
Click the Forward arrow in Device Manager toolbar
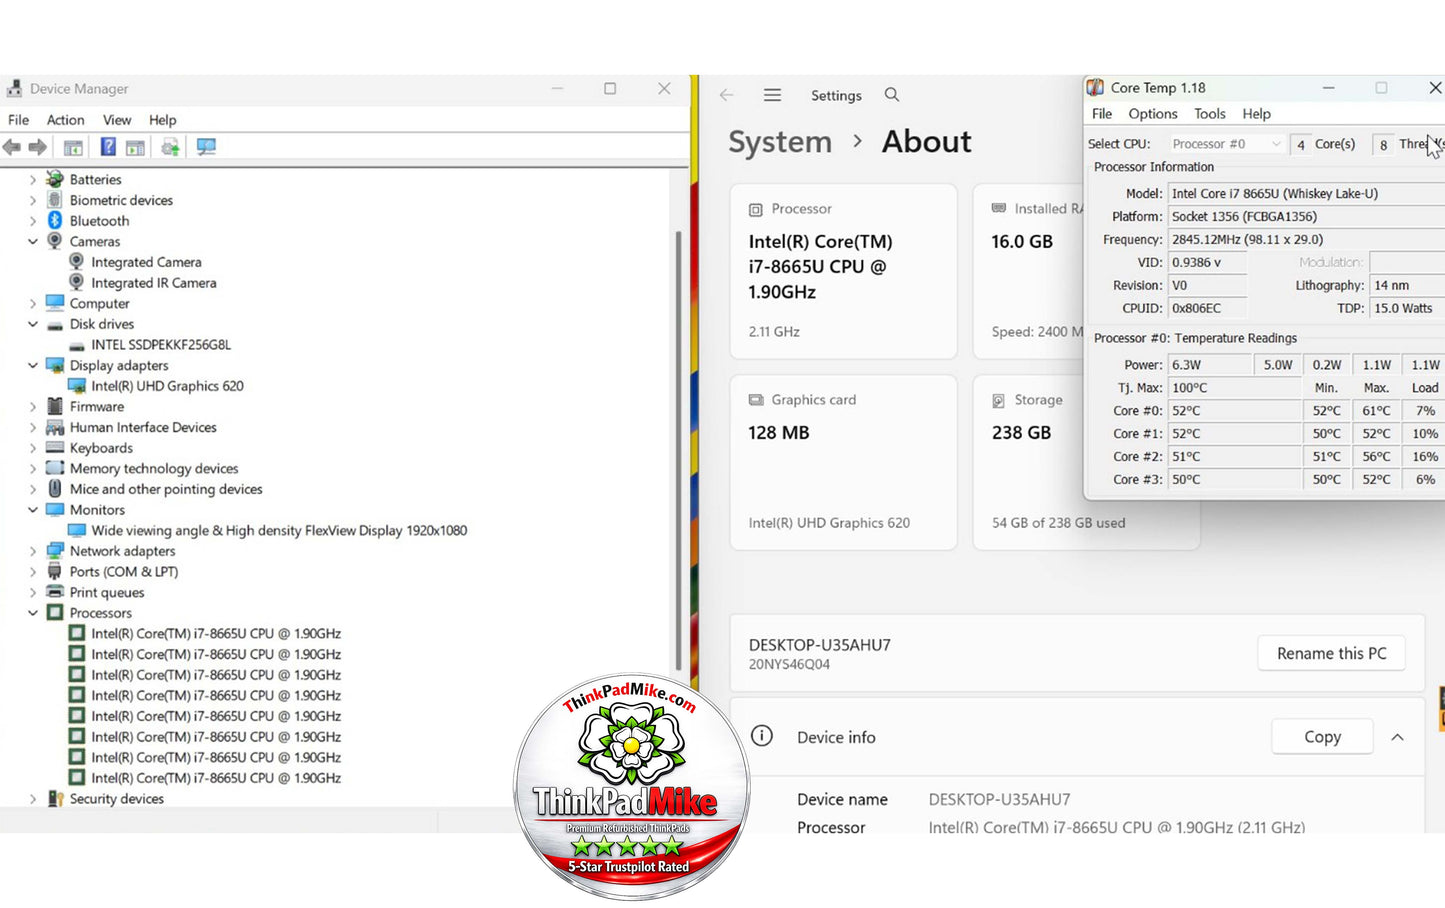pyautogui.click(x=38, y=147)
